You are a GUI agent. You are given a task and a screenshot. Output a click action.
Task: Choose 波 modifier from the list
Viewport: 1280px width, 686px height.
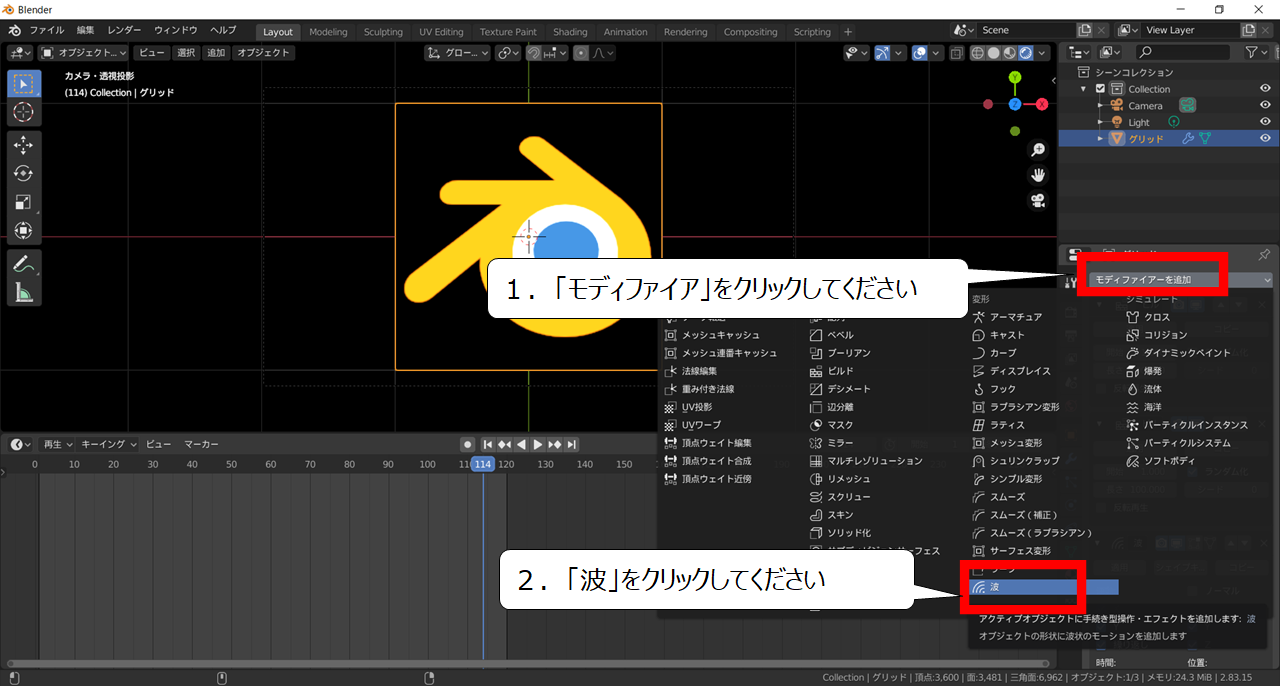[x=1044, y=587]
